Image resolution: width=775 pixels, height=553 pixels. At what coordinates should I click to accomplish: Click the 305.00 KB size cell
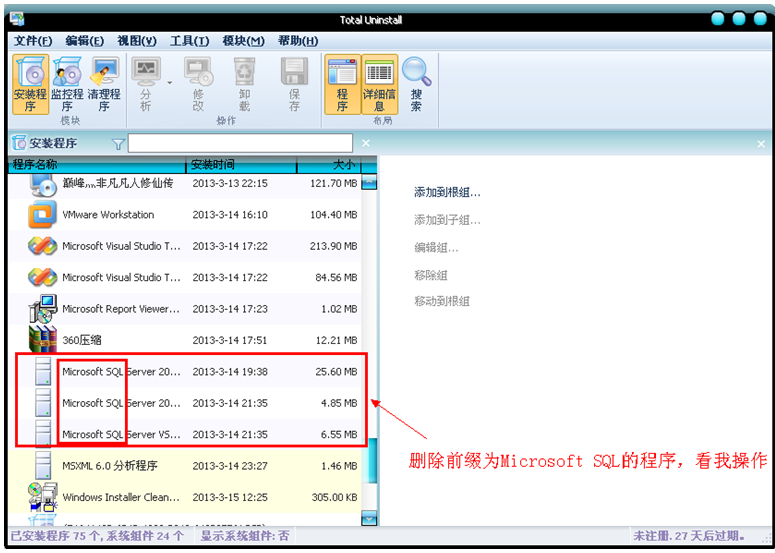click(334, 497)
